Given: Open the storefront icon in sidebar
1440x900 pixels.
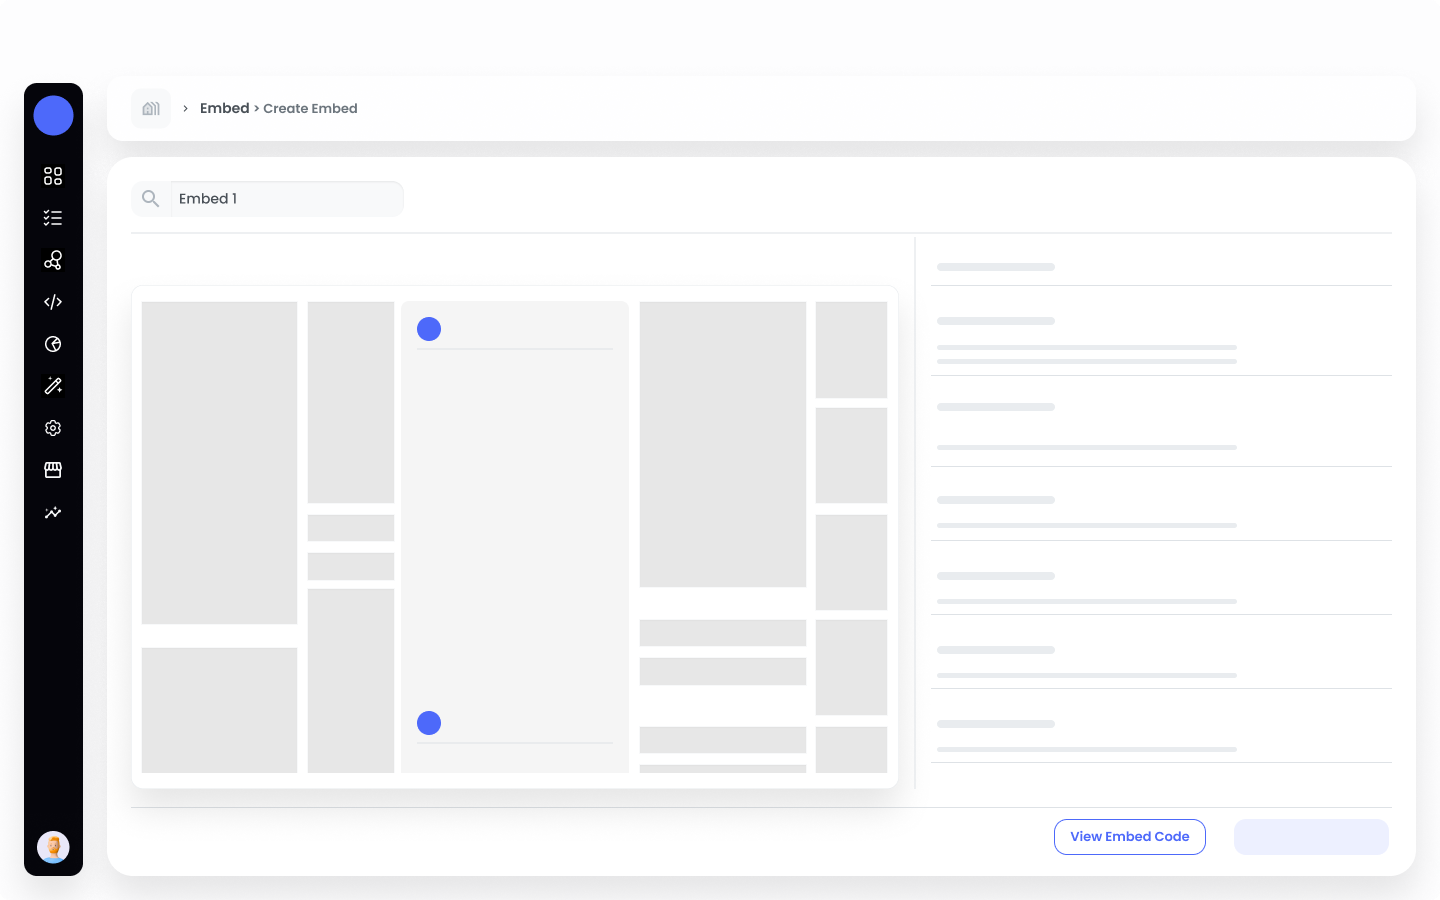Looking at the screenshot, I should tap(53, 470).
